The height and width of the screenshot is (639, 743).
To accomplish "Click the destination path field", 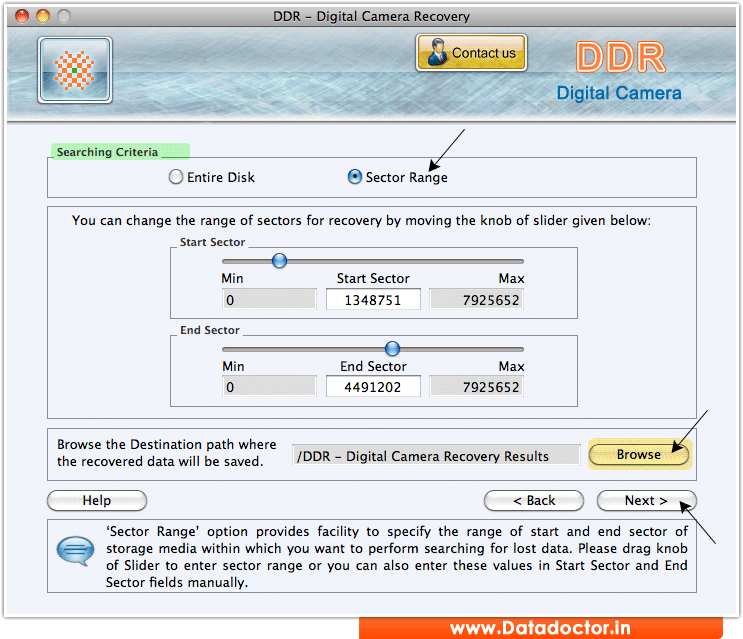I will (436, 456).
